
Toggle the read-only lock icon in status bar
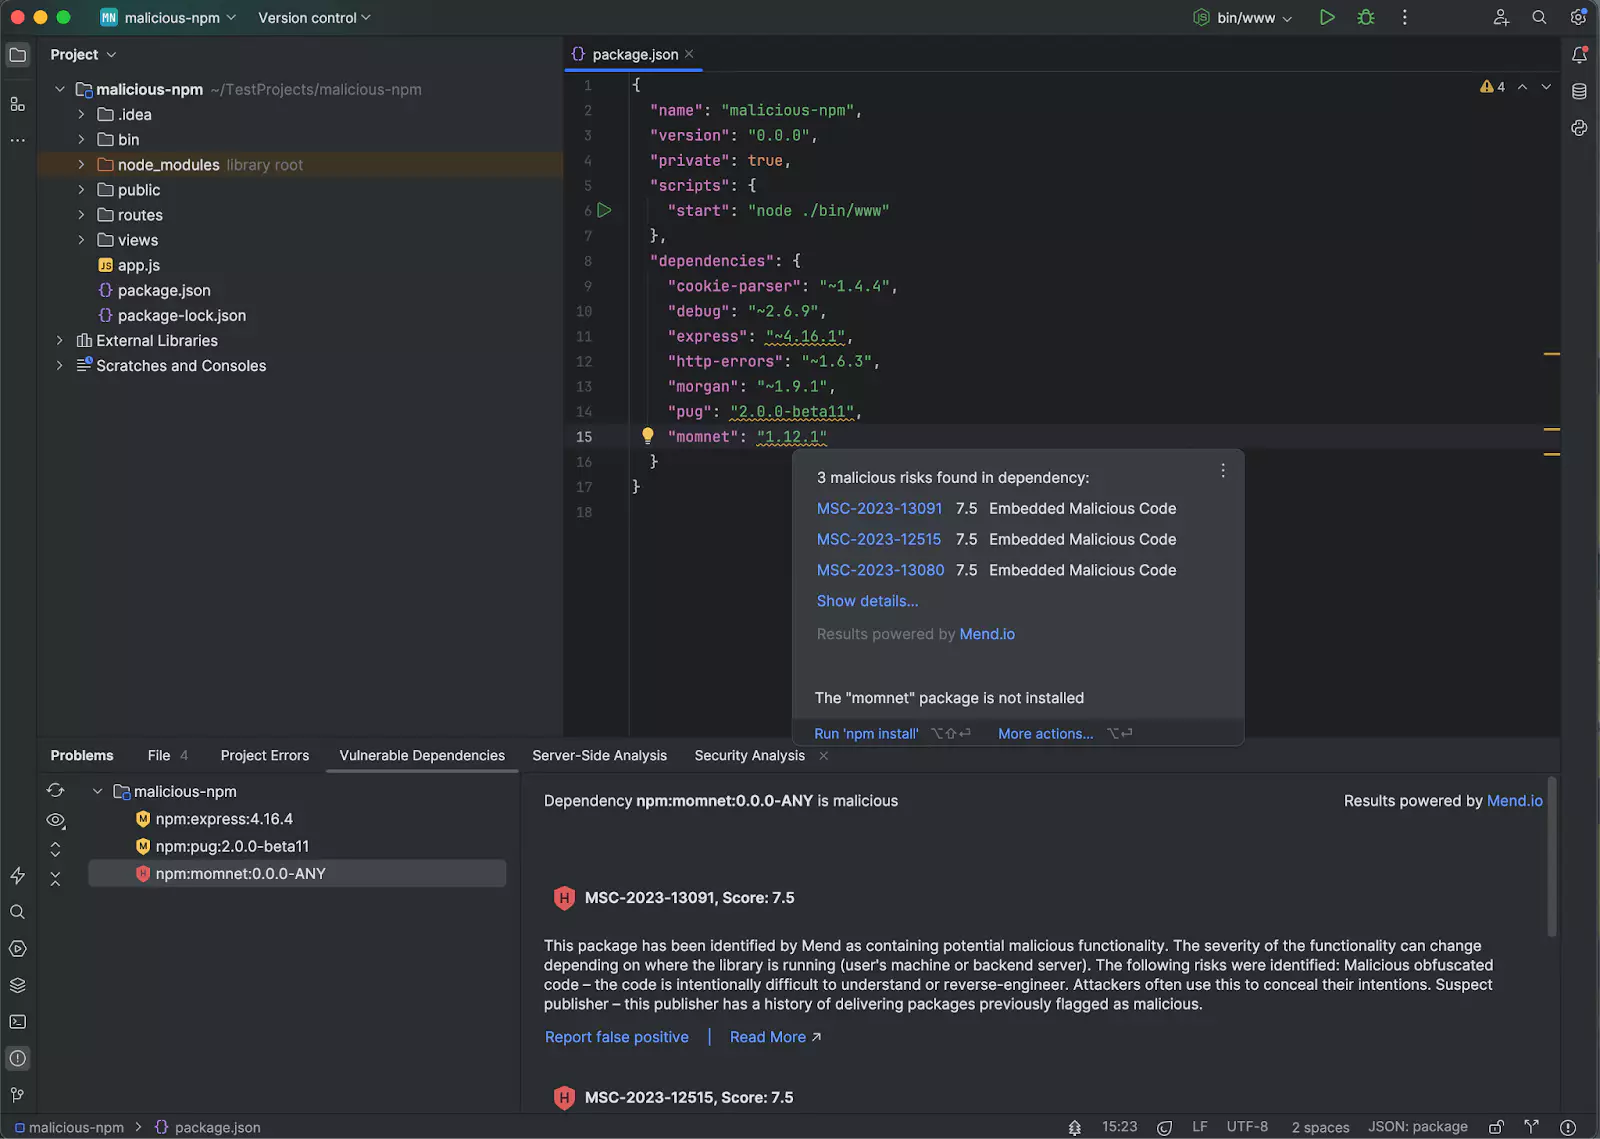1496,1127
